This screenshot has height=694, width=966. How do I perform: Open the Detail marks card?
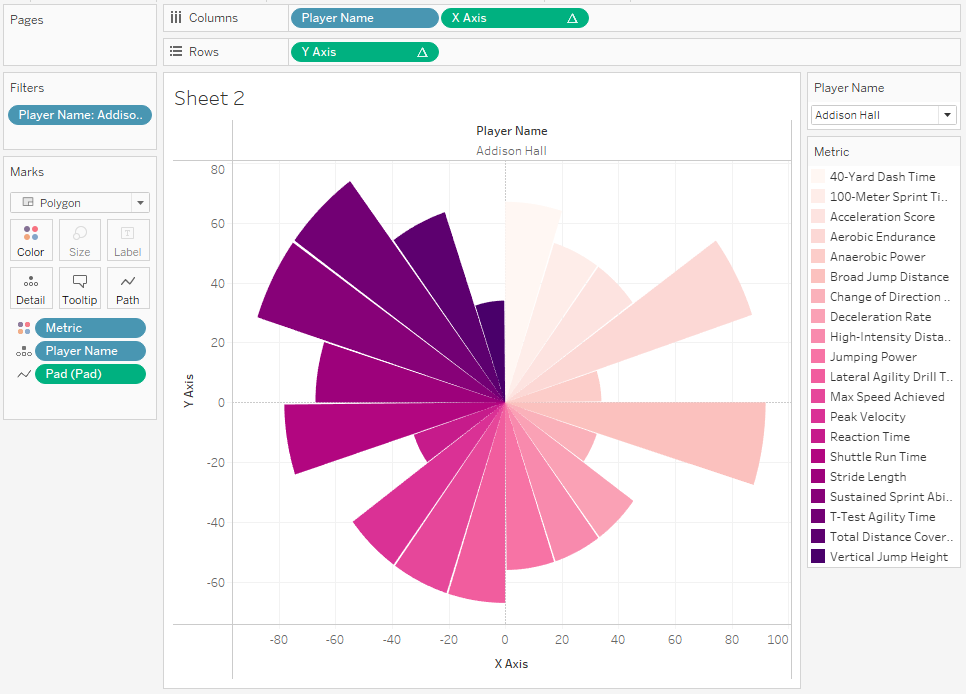(x=31, y=288)
